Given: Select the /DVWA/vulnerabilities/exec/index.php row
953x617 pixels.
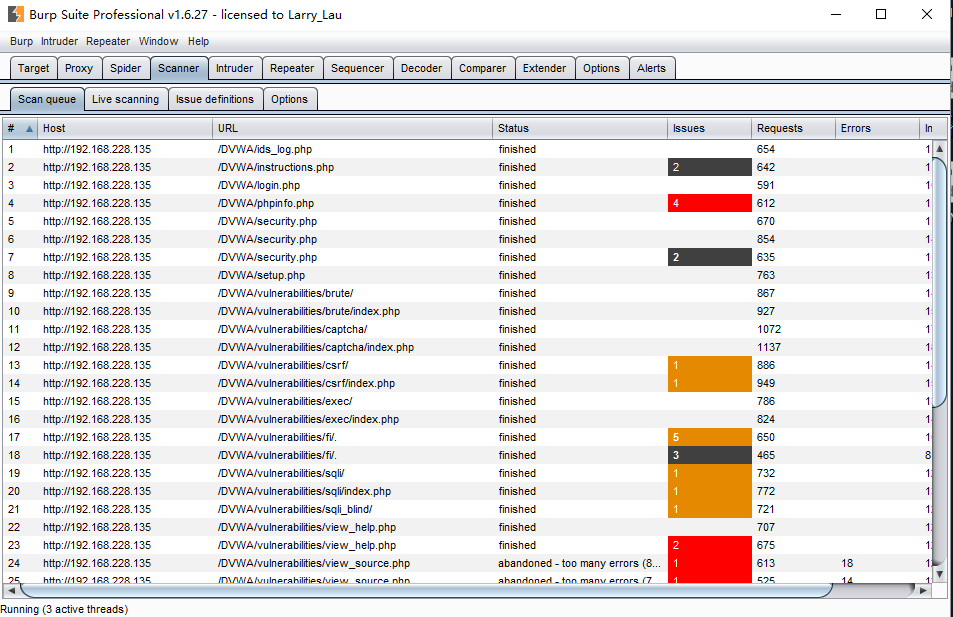Looking at the screenshot, I should (x=466, y=419).
